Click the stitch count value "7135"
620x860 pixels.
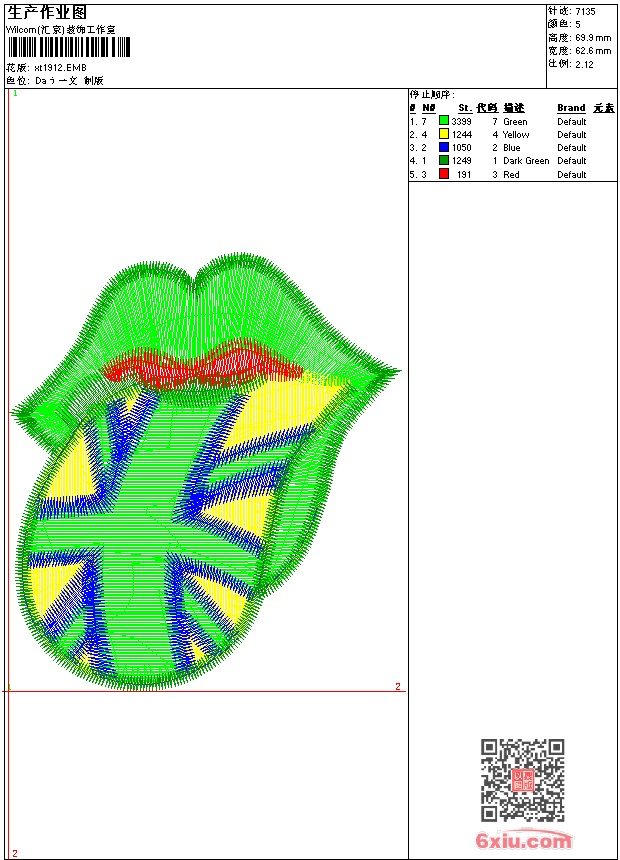tap(585, 12)
